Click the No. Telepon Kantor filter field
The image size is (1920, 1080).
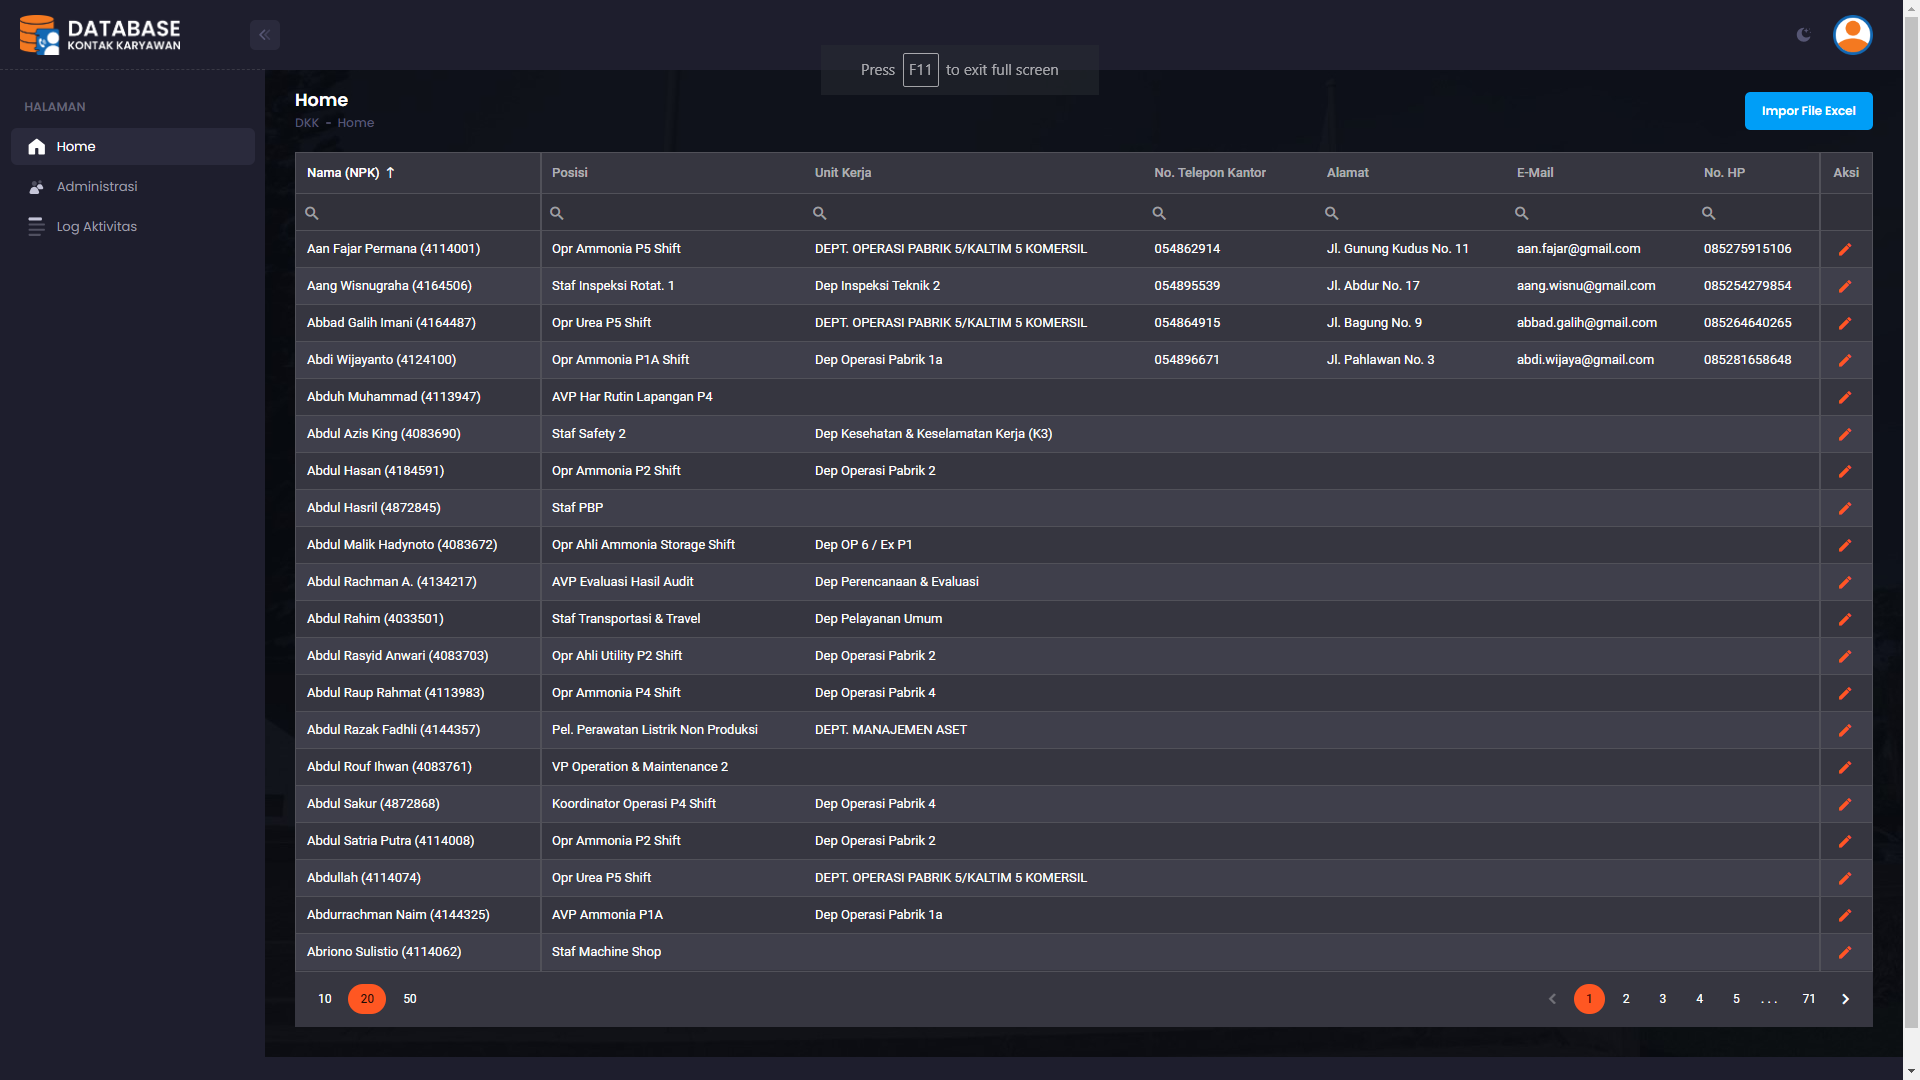coord(1230,213)
